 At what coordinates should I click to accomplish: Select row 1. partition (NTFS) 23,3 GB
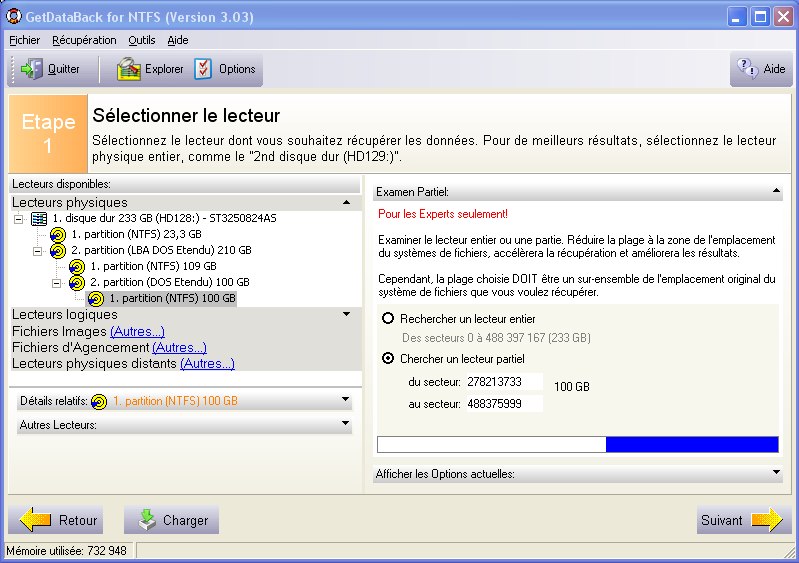point(136,234)
